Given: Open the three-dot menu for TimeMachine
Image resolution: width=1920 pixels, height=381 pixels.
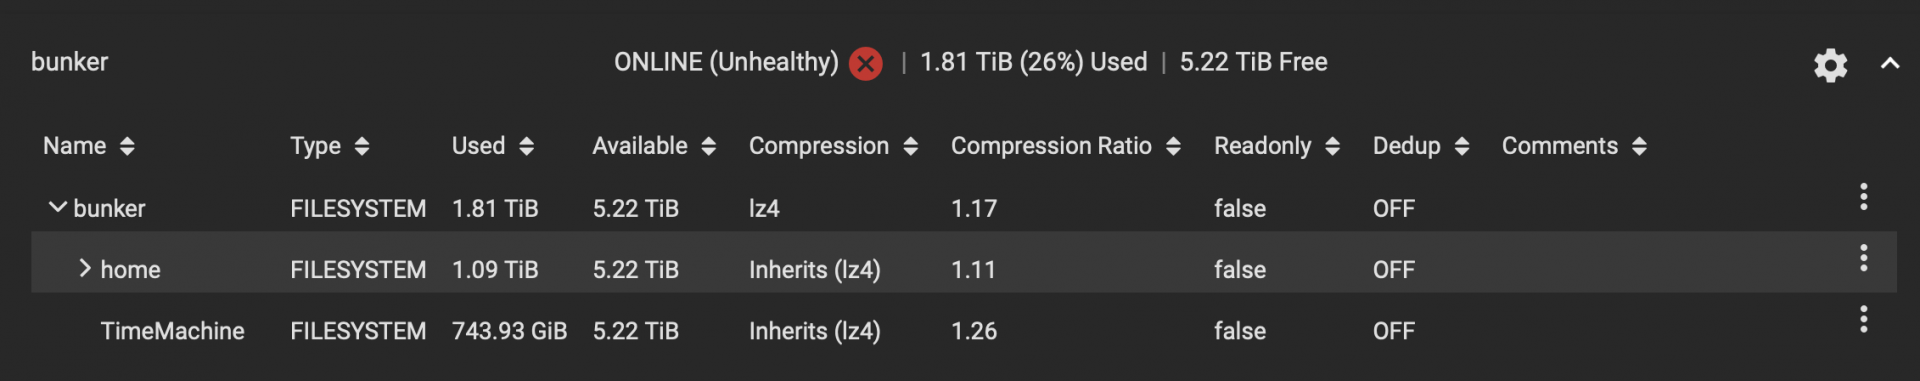Looking at the screenshot, I should tap(1863, 319).
